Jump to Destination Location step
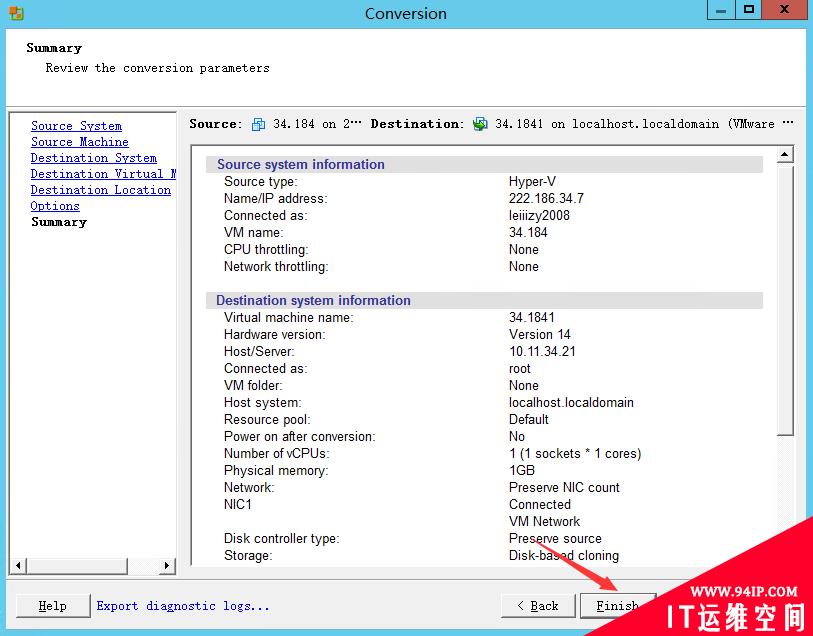 click(x=101, y=190)
